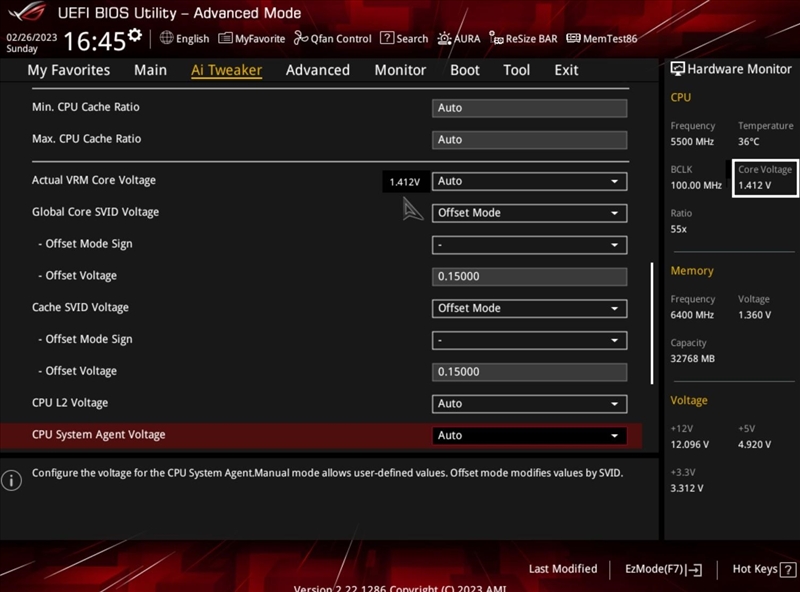Screen dimensions: 800x592
Task: Launch MemTest86 icon
Action: pyautogui.click(x=573, y=38)
